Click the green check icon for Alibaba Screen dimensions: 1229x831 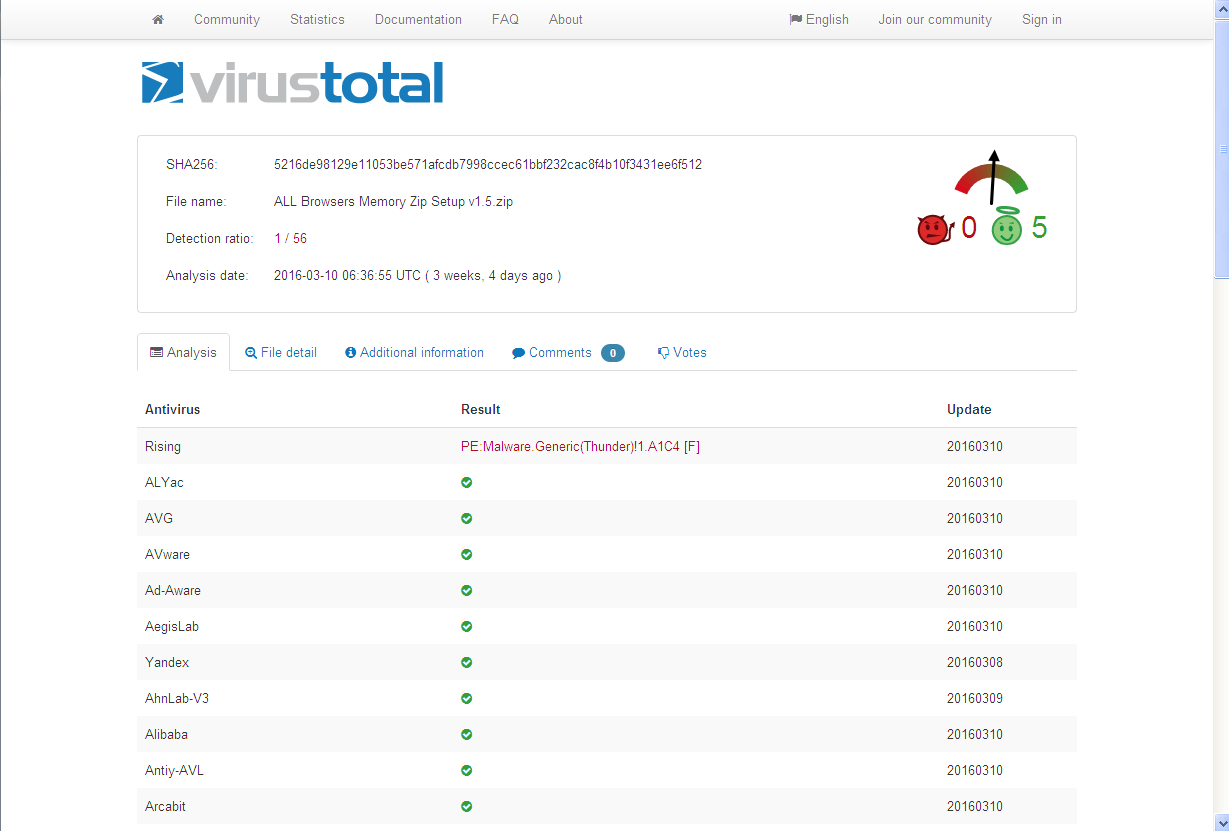[x=466, y=734]
